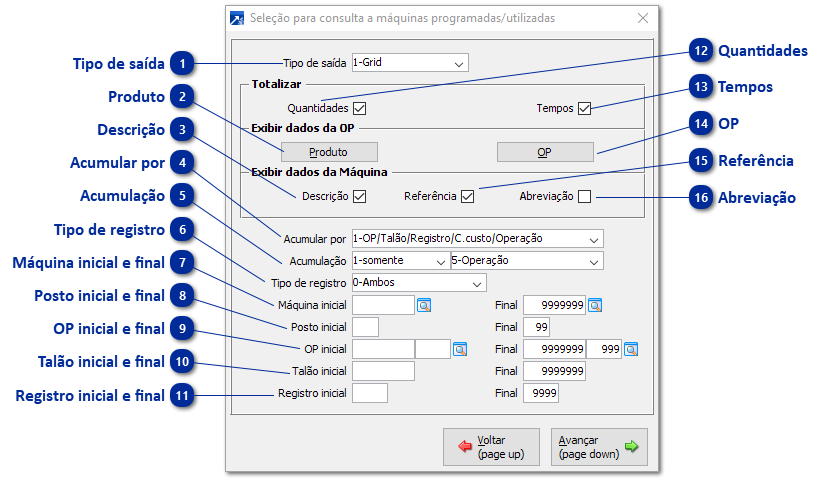Focus the Máquina Final field showing 9999999
824x483 pixels.
click(554, 305)
